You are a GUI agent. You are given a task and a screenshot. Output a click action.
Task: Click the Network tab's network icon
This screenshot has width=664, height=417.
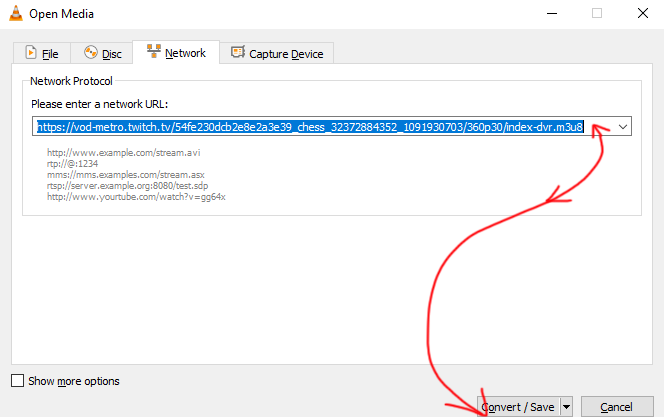(x=154, y=52)
